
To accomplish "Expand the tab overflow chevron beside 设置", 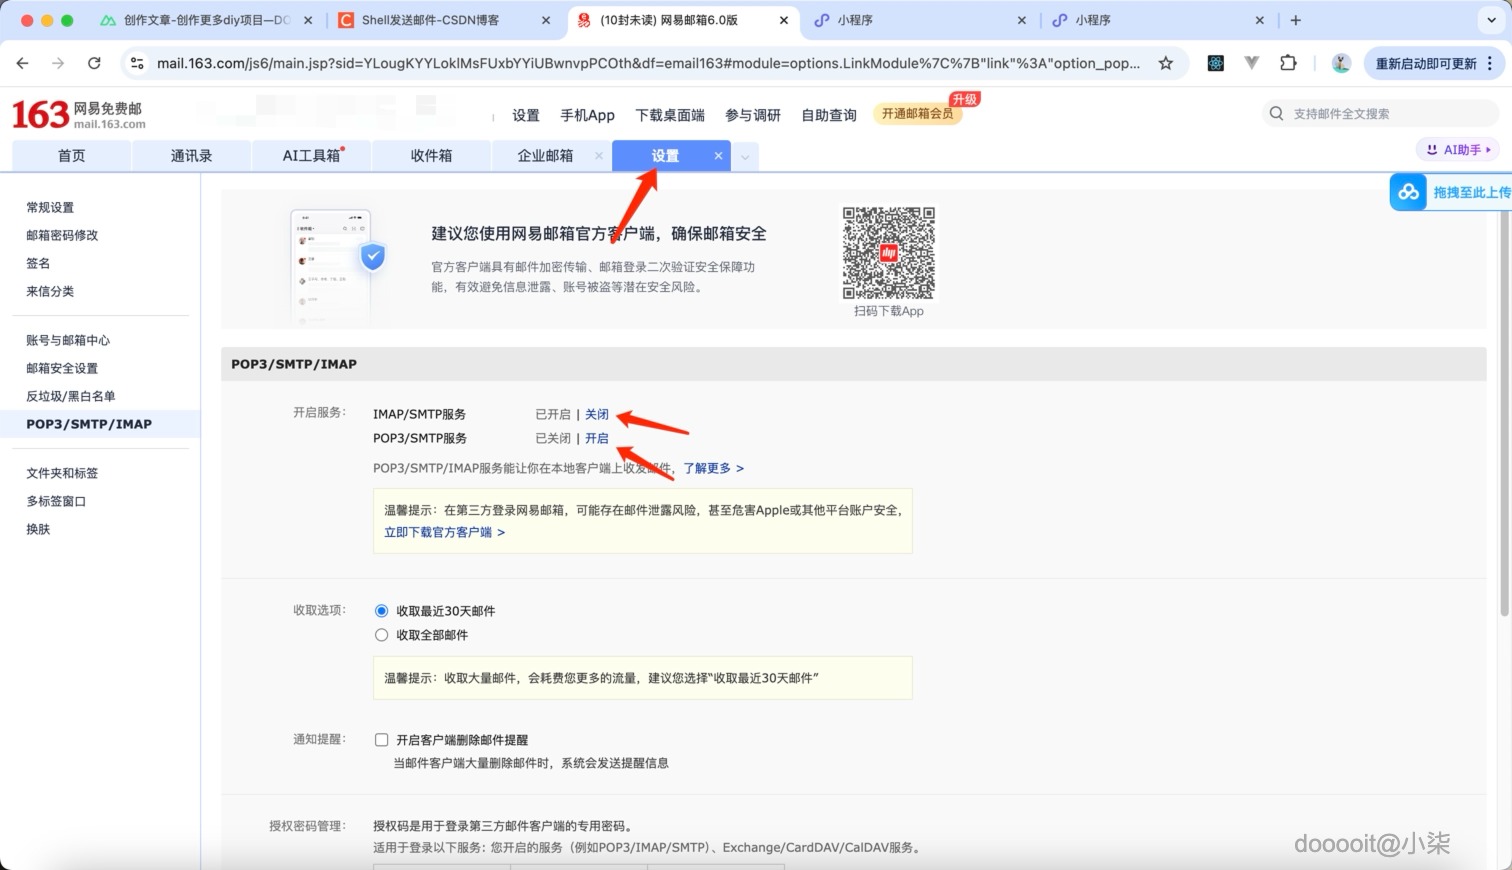I will point(744,156).
